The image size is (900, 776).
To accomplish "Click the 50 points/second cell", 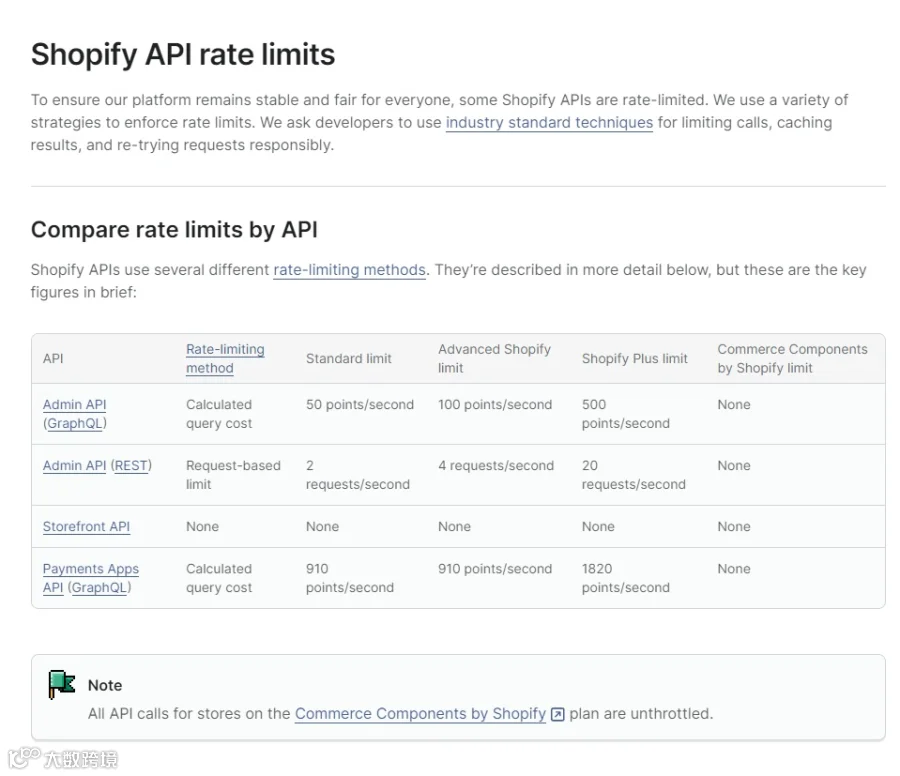I will (360, 405).
